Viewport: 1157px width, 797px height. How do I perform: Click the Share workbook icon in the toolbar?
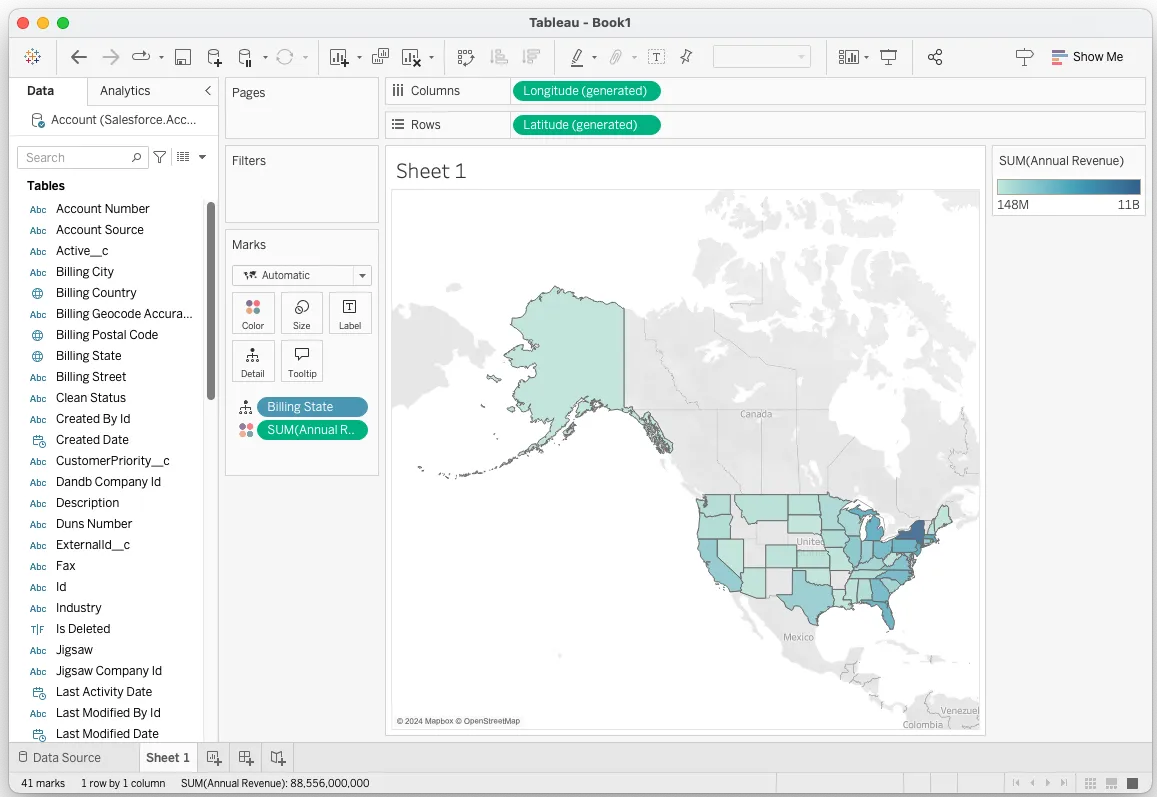[x=935, y=57]
